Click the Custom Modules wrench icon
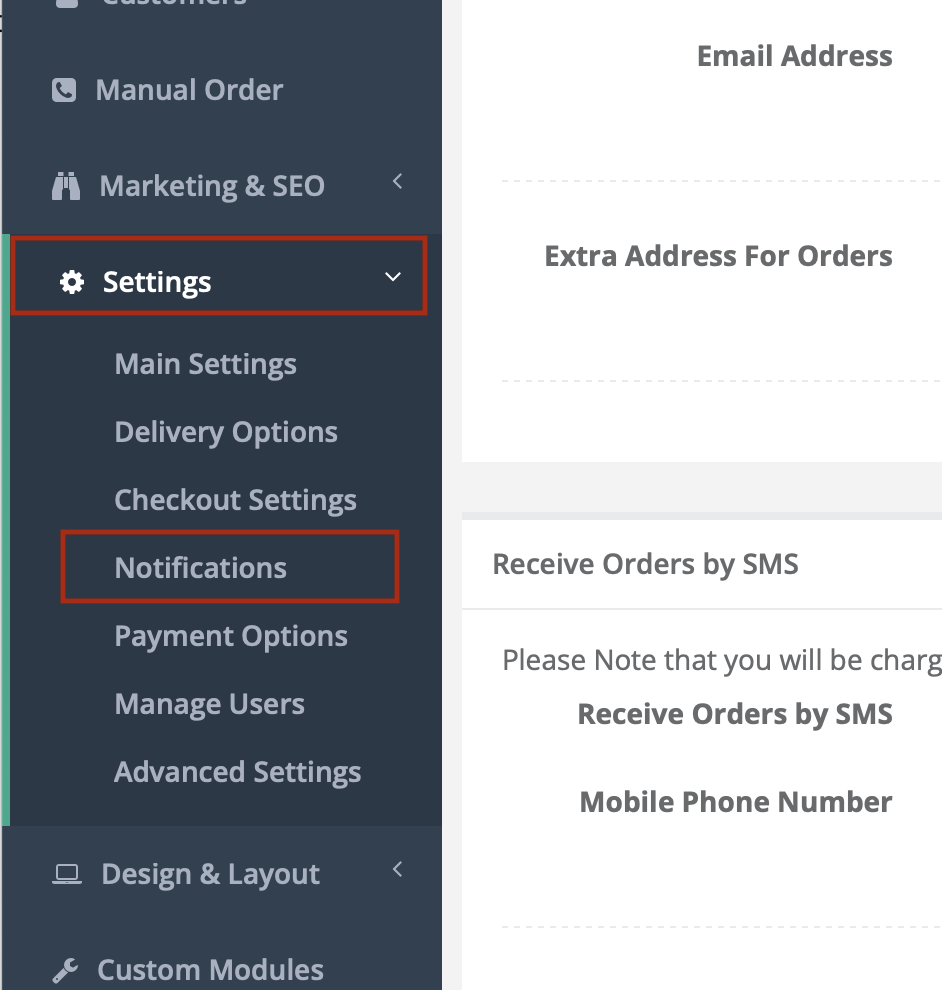942x990 pixels. coord(65,970)
